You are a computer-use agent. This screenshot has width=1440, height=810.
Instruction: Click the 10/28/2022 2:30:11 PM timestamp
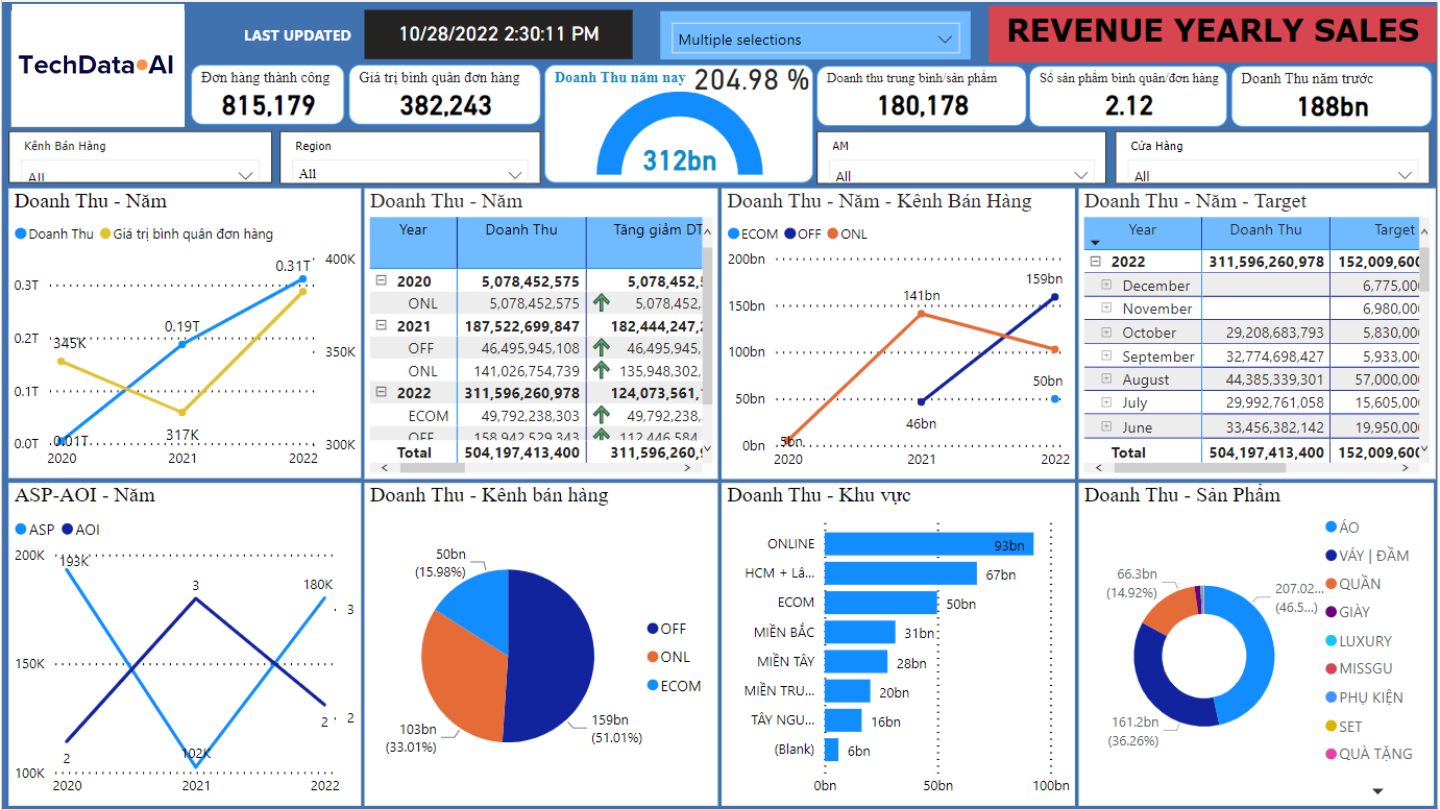[499, 34]
